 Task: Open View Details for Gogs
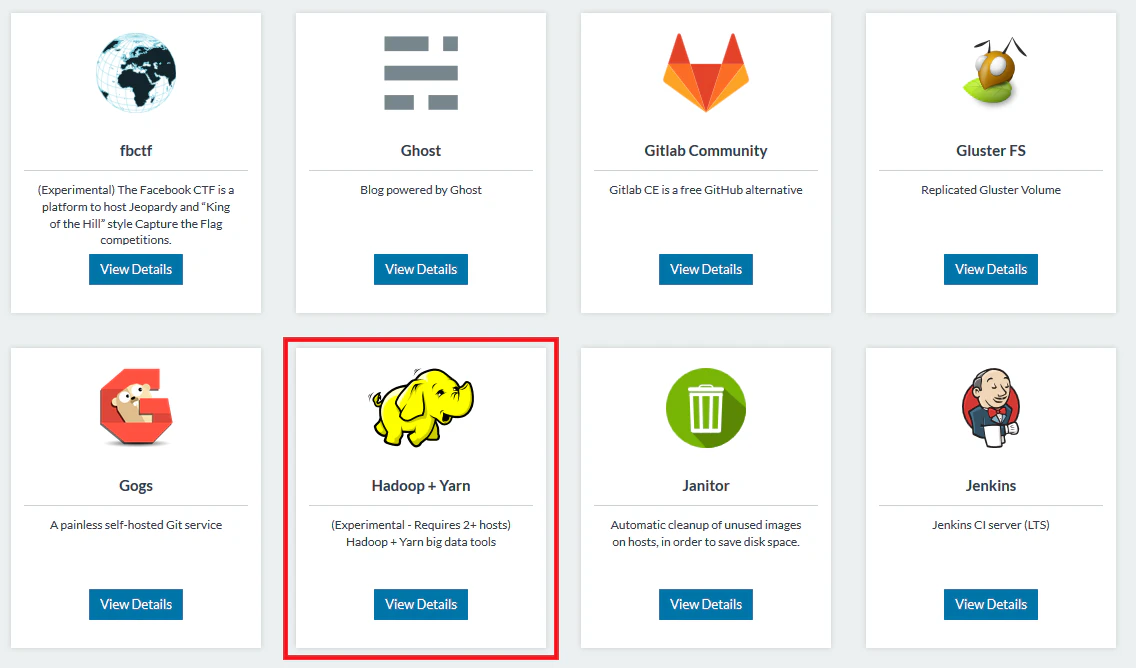tap(136, 604)
